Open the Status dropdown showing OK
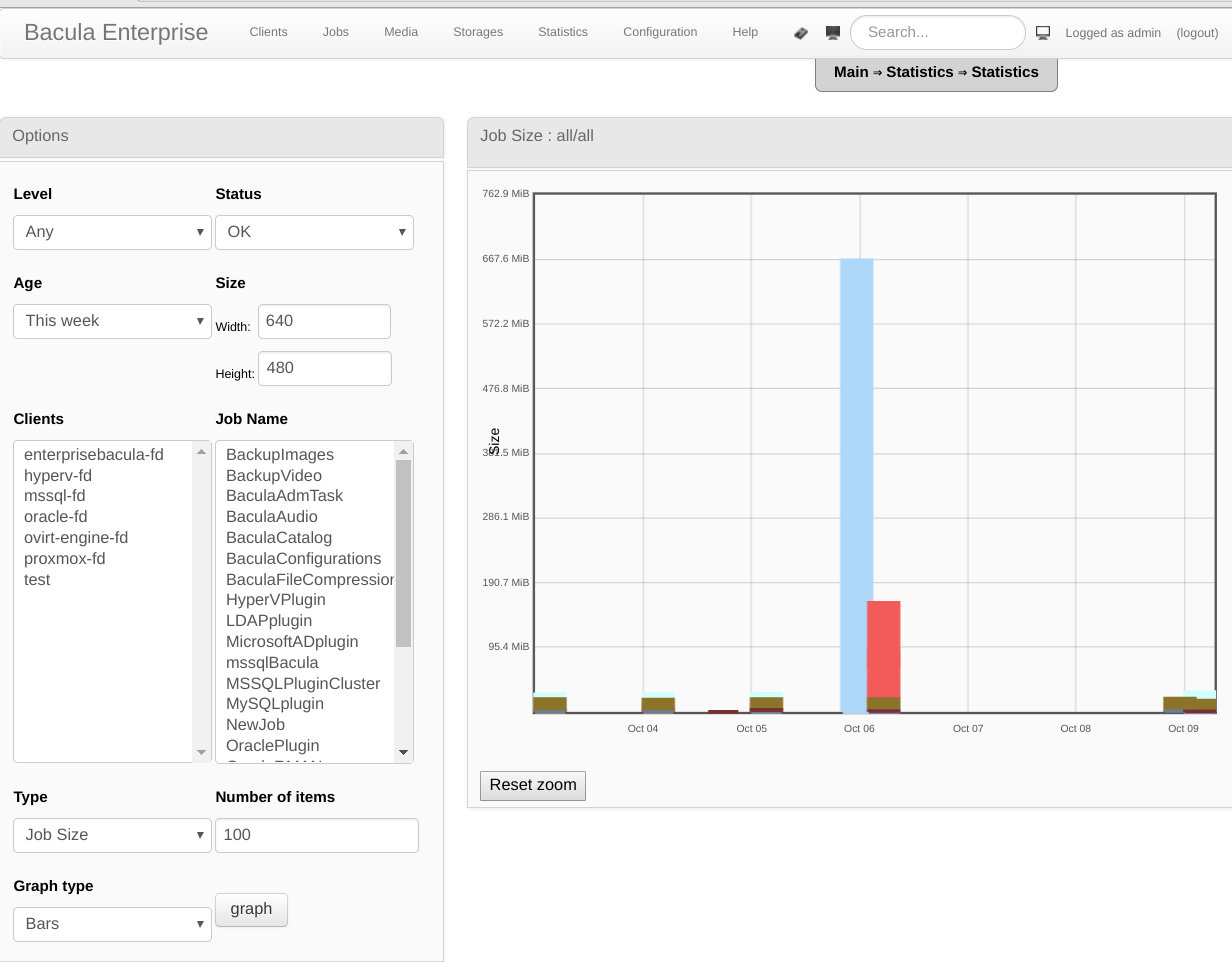This screenshot has height=962, width=1232. [314, 232]
